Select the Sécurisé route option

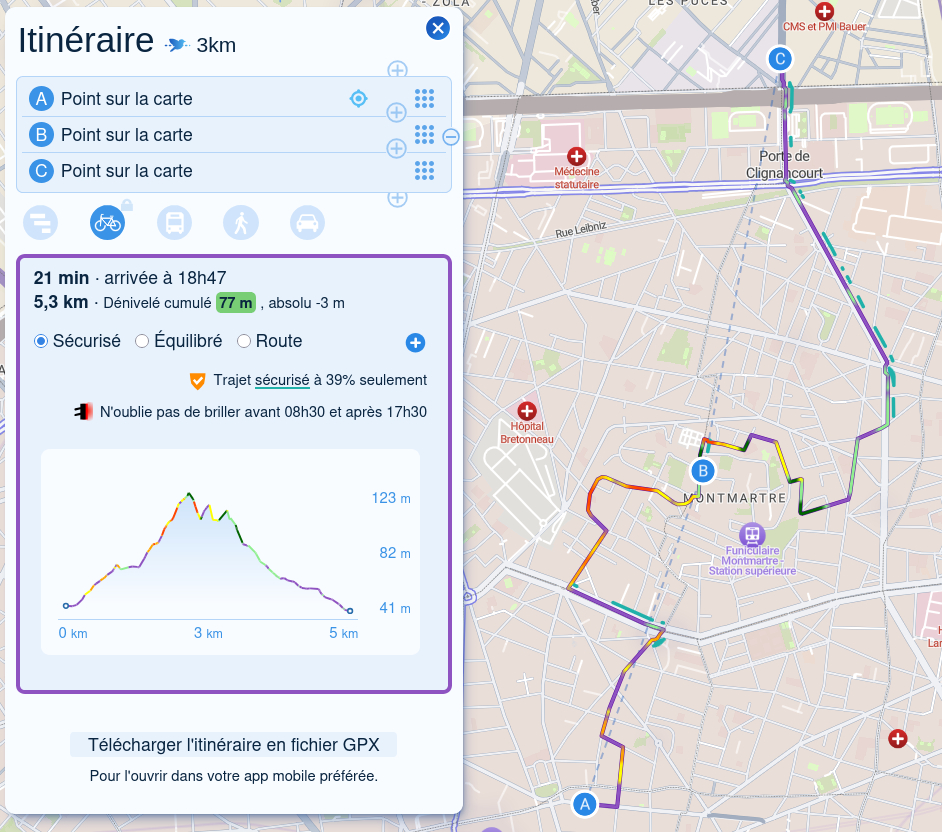point(42,341)
